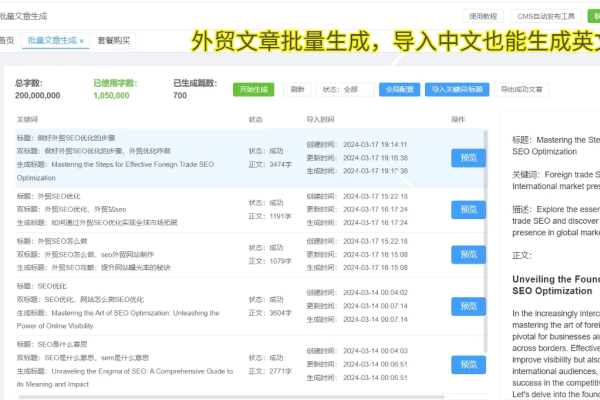
Task: Select creation time 2024-03-17 19:14:11
Action: 375,144
